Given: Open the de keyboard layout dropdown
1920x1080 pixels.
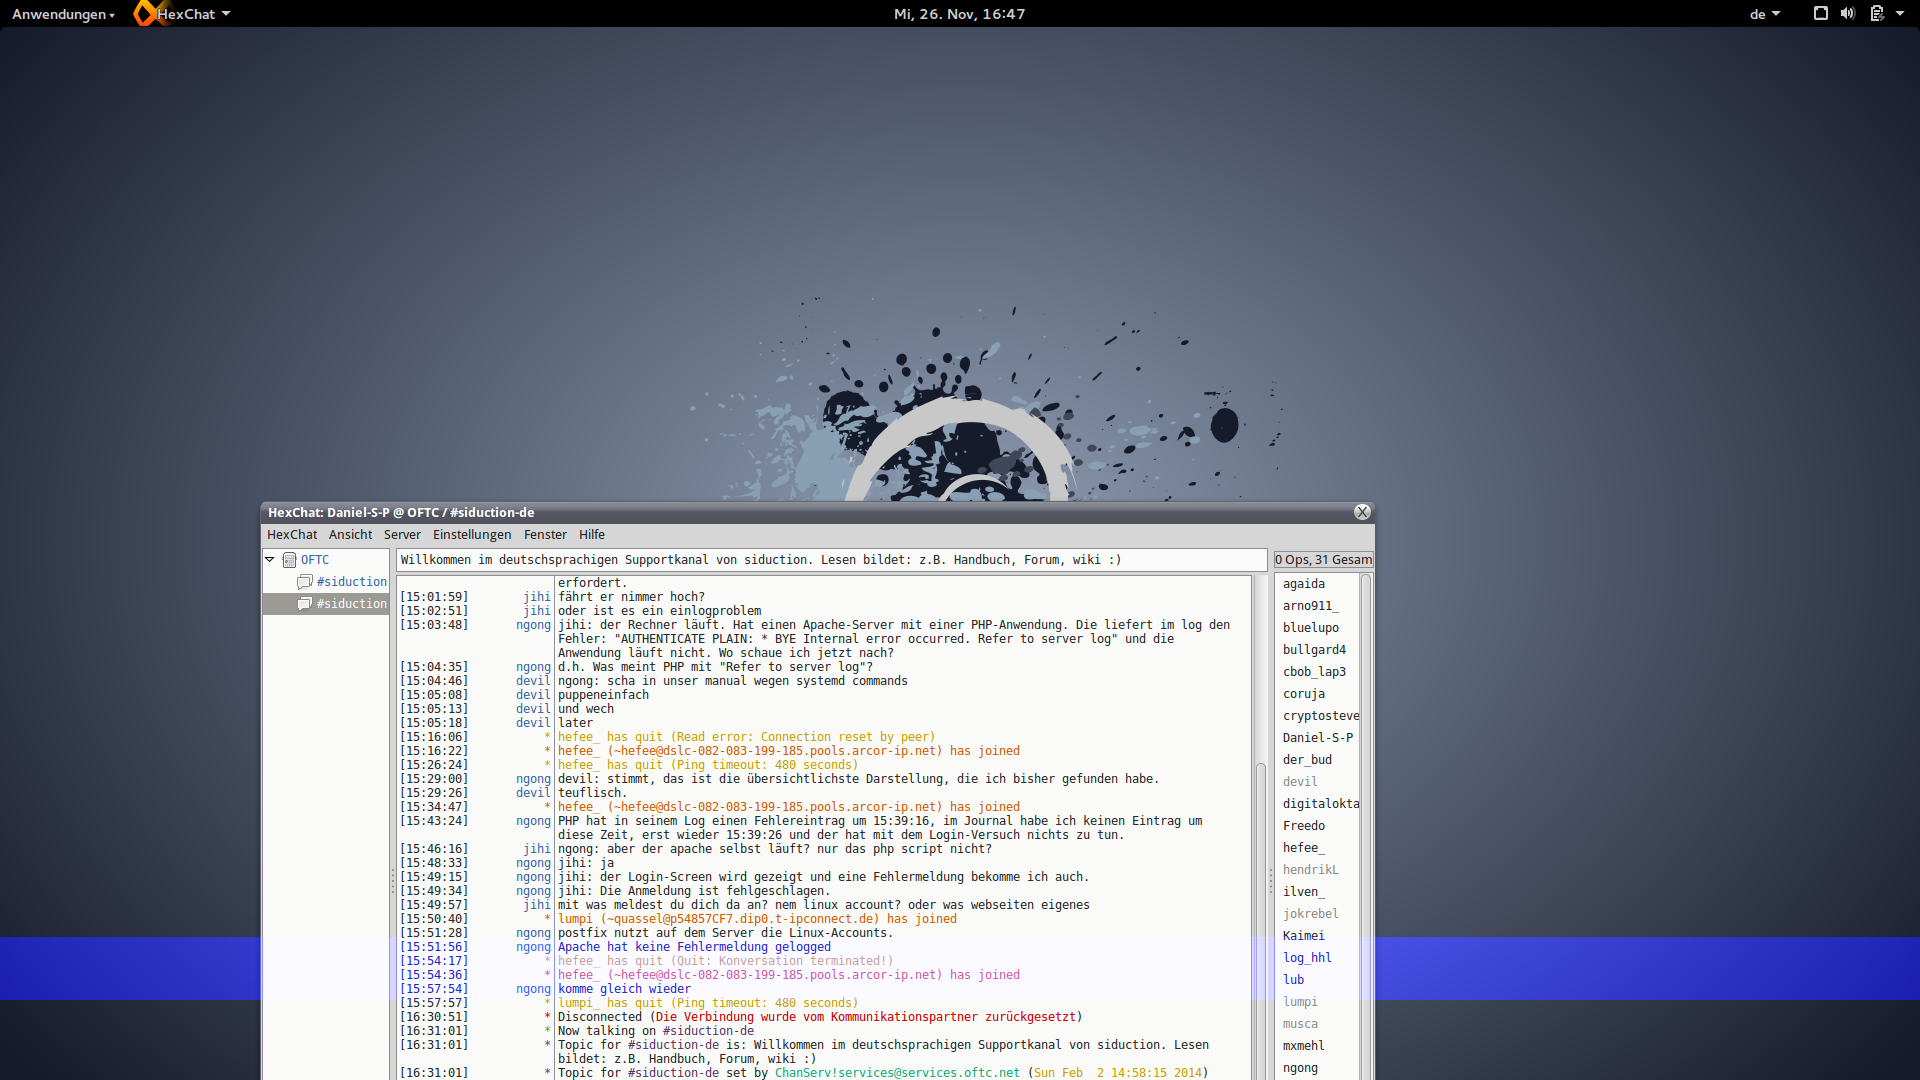Looking at the screenshot, I should pyautogui.click(x=1765, y=14).
